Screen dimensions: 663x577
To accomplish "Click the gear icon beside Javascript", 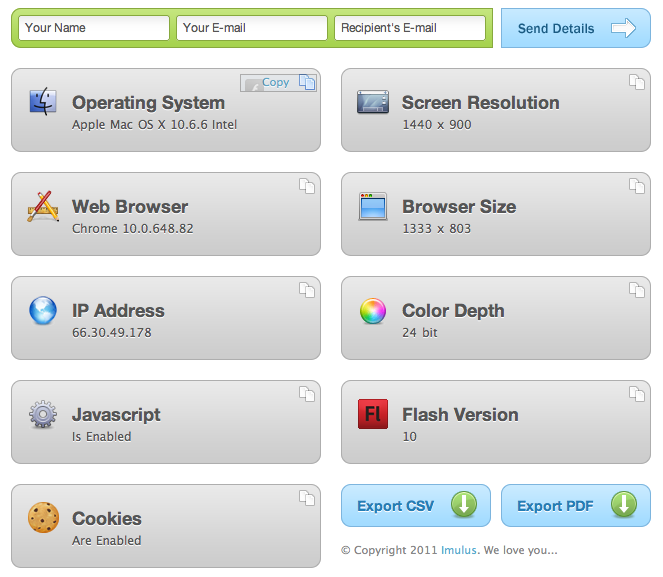I will pyautogui.click(x=43, y=414).
